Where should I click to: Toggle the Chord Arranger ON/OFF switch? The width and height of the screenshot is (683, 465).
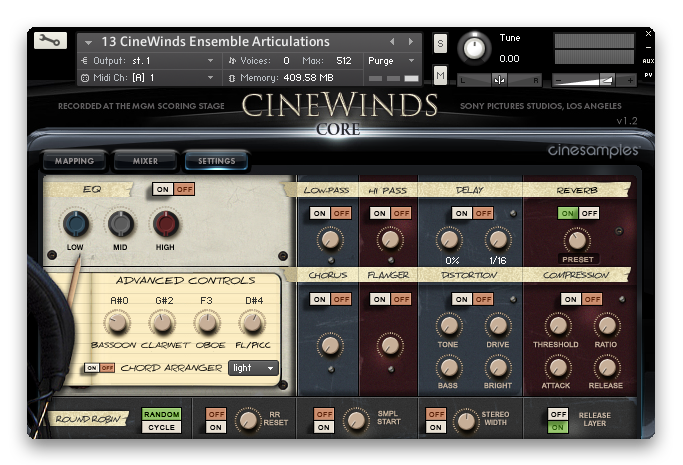pos(100,368)
